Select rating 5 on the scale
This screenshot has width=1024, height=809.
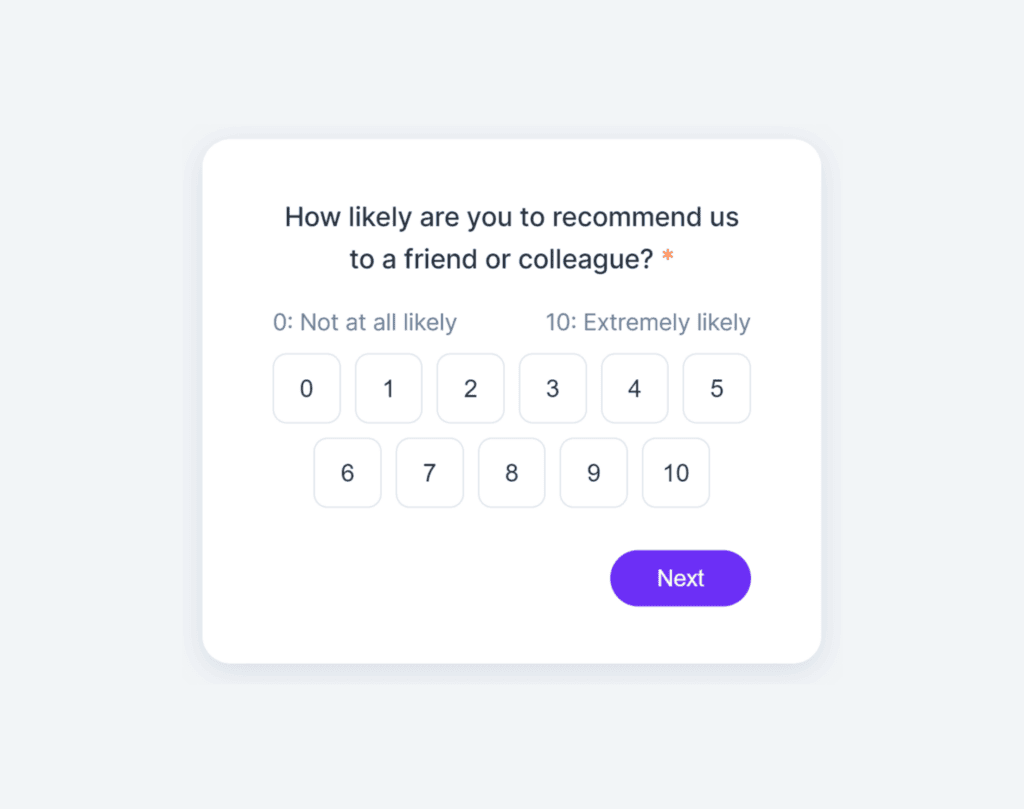click(716, 388)
